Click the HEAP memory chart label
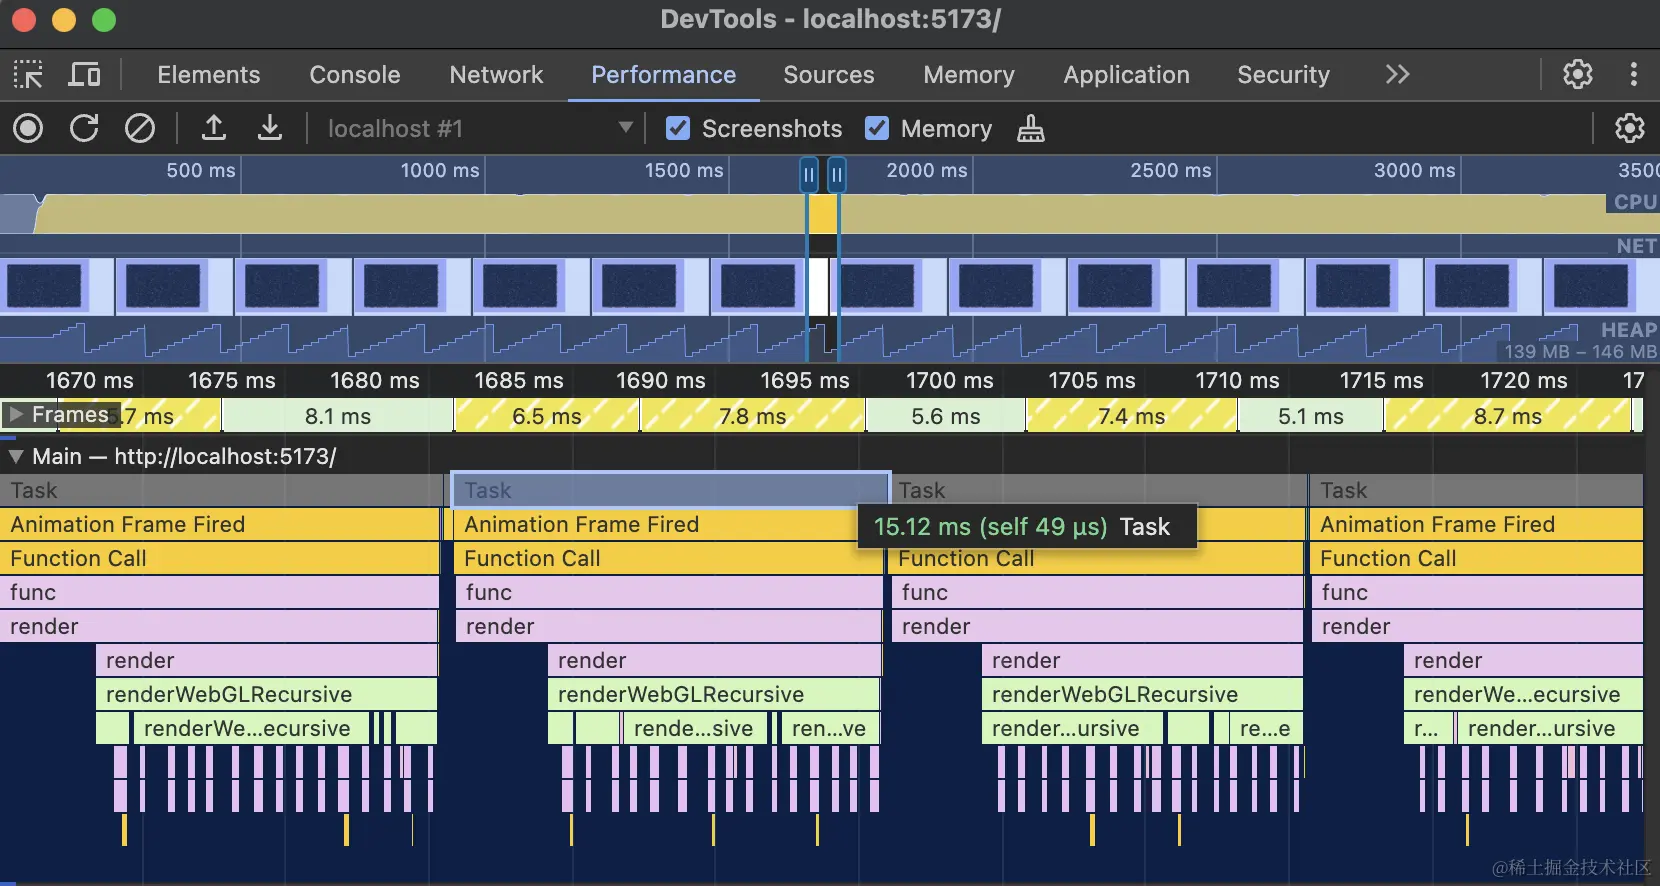 [1629, 330]
